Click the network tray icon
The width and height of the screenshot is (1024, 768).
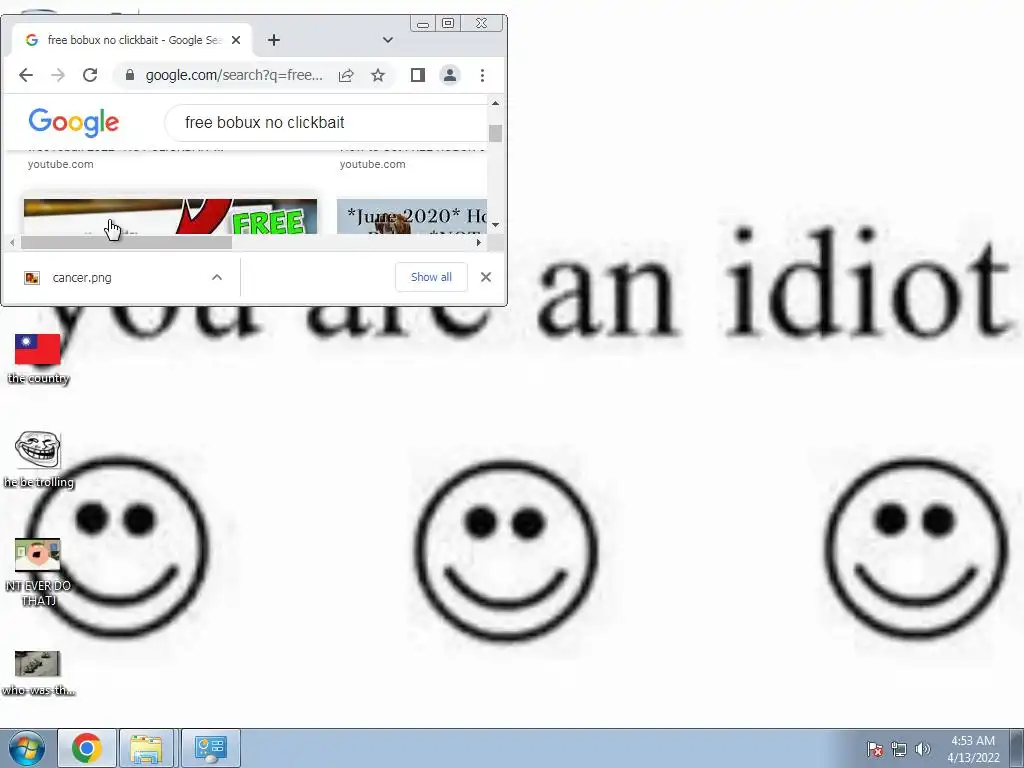pos(899,749)
